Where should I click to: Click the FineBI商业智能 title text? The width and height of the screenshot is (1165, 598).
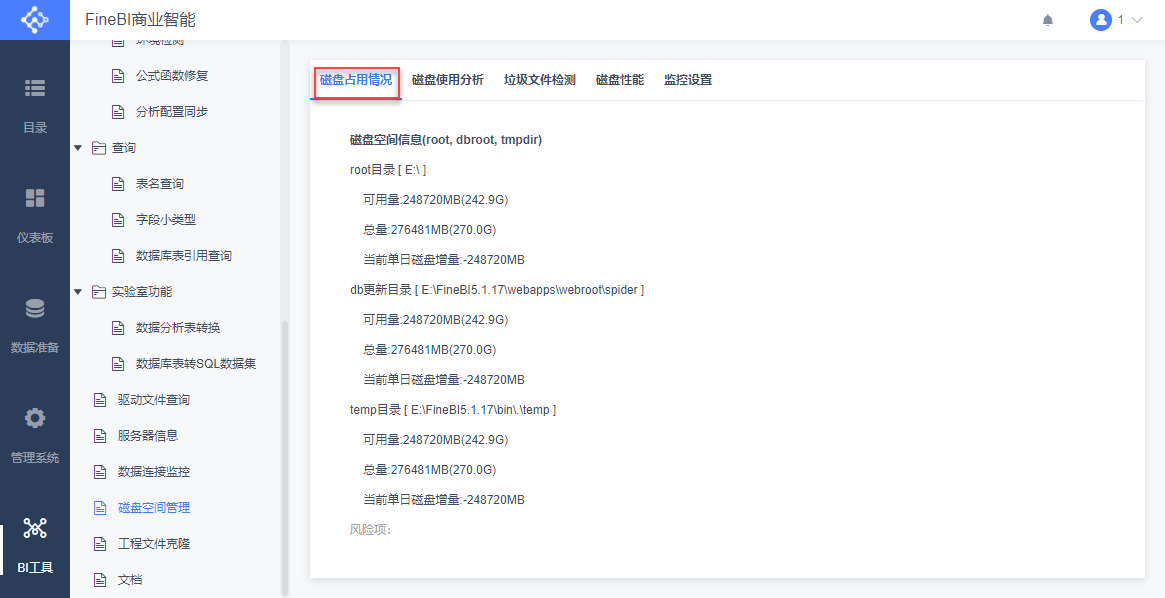point(140,19)
